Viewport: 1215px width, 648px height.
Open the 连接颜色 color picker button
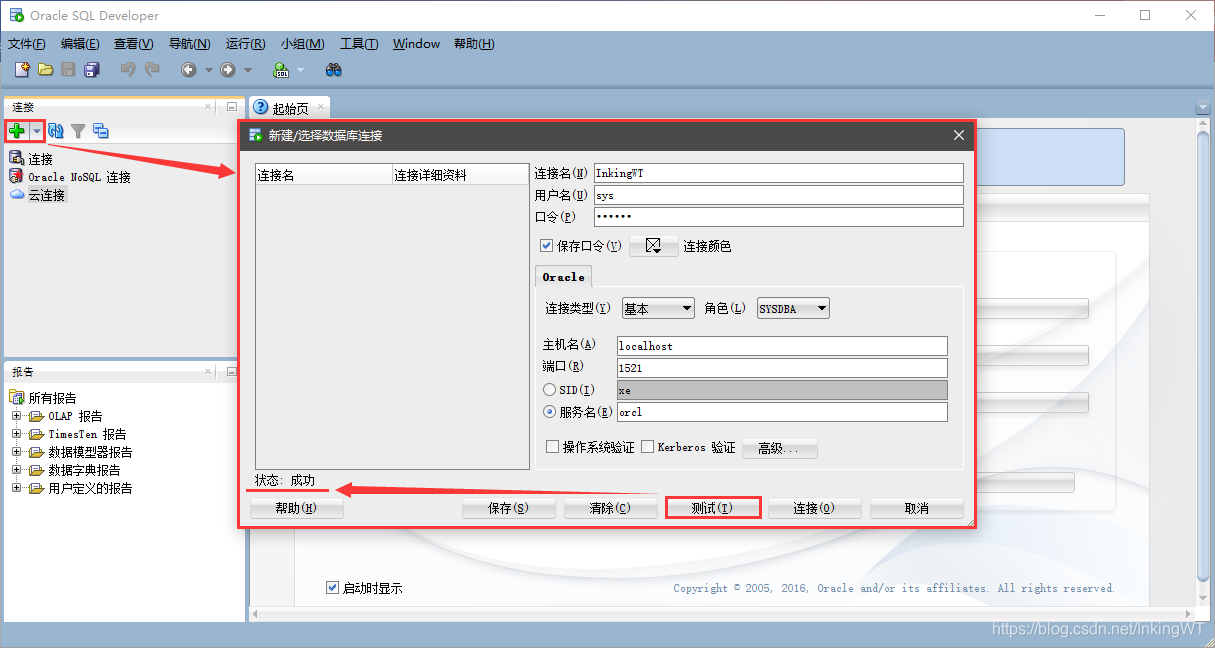click(x=654, y=246)
